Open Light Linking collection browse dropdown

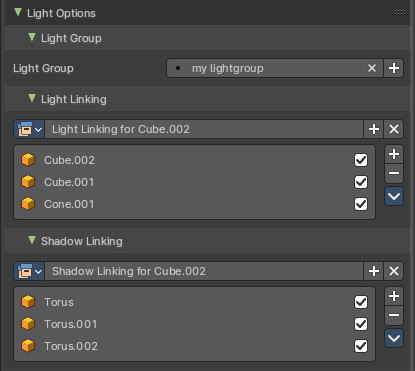click(x=29, y=129)
